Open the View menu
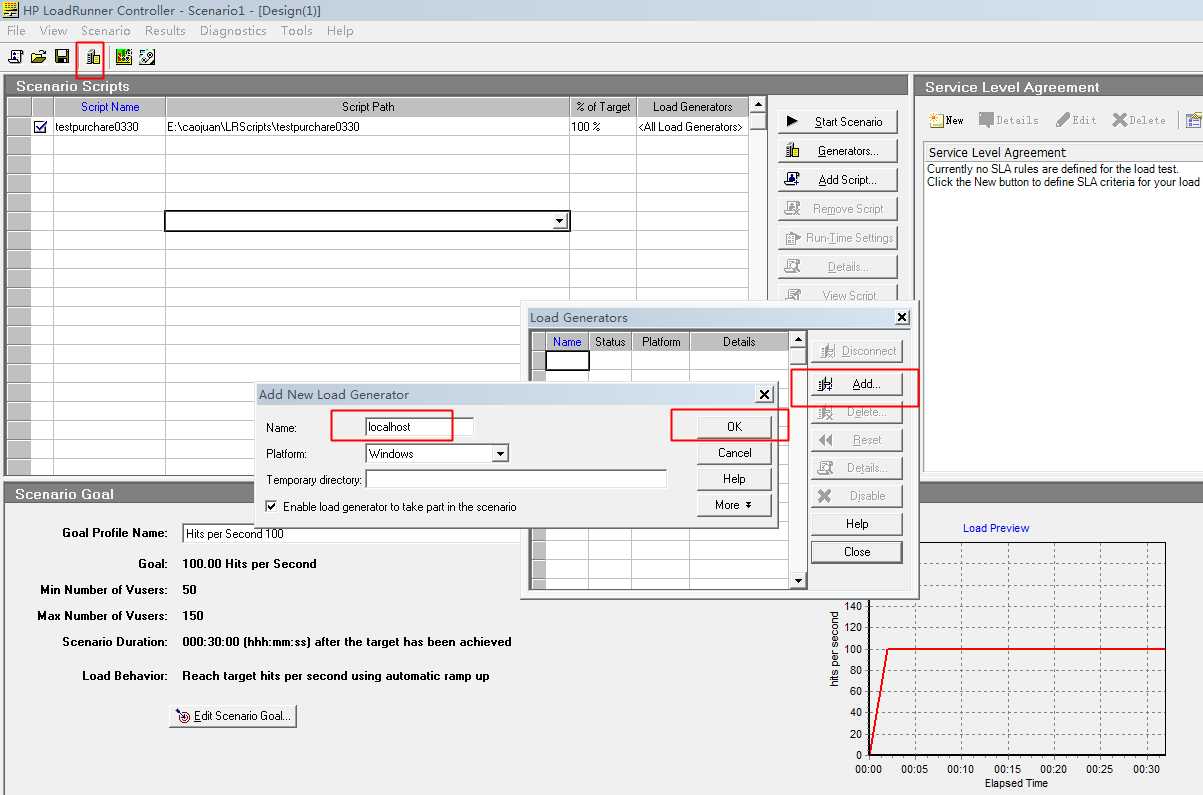This screenshot has height=795, width=1203. point(54,31)
